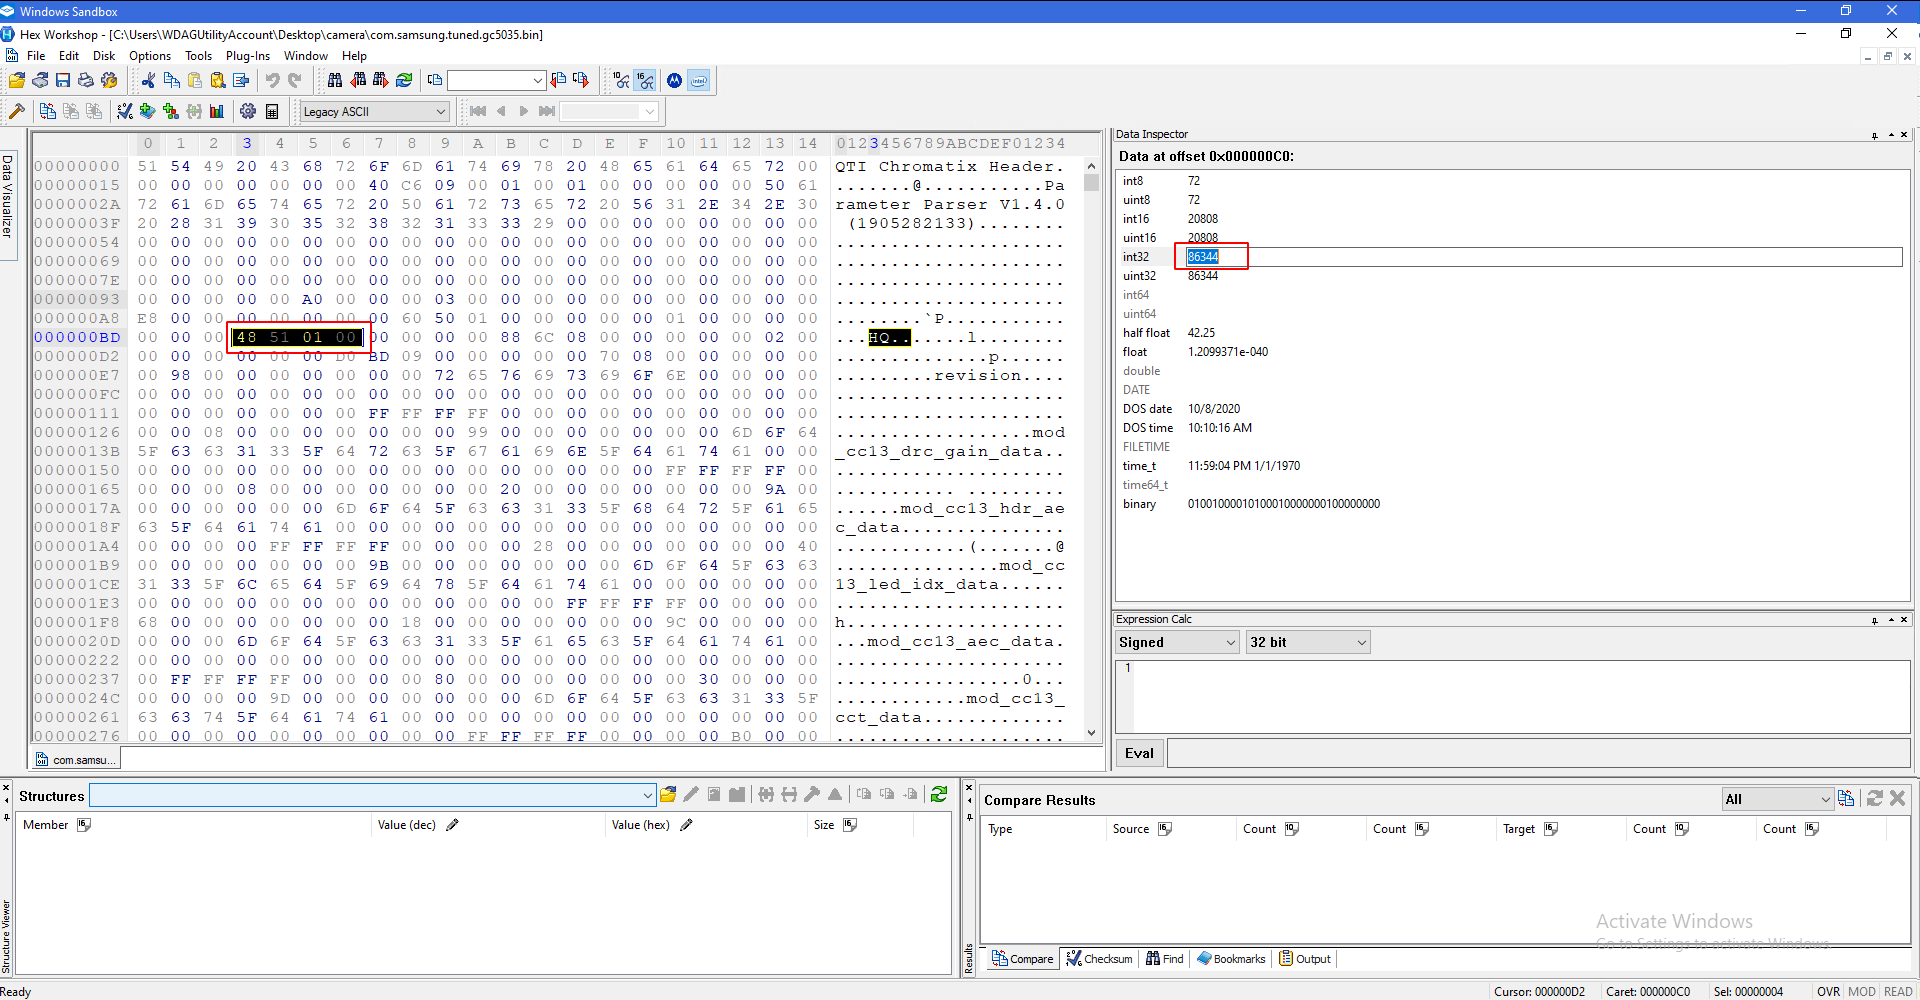Viewport: 1920px width, 1000px height.
Task: Toggle Value (dec) edit pencil icon
Action: [452, 825]
